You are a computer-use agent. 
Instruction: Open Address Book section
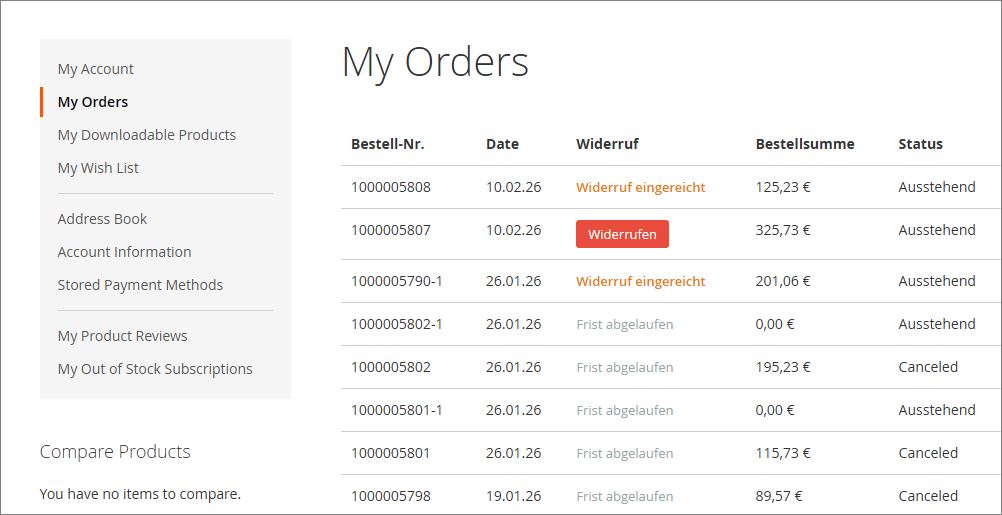(102, 219)
